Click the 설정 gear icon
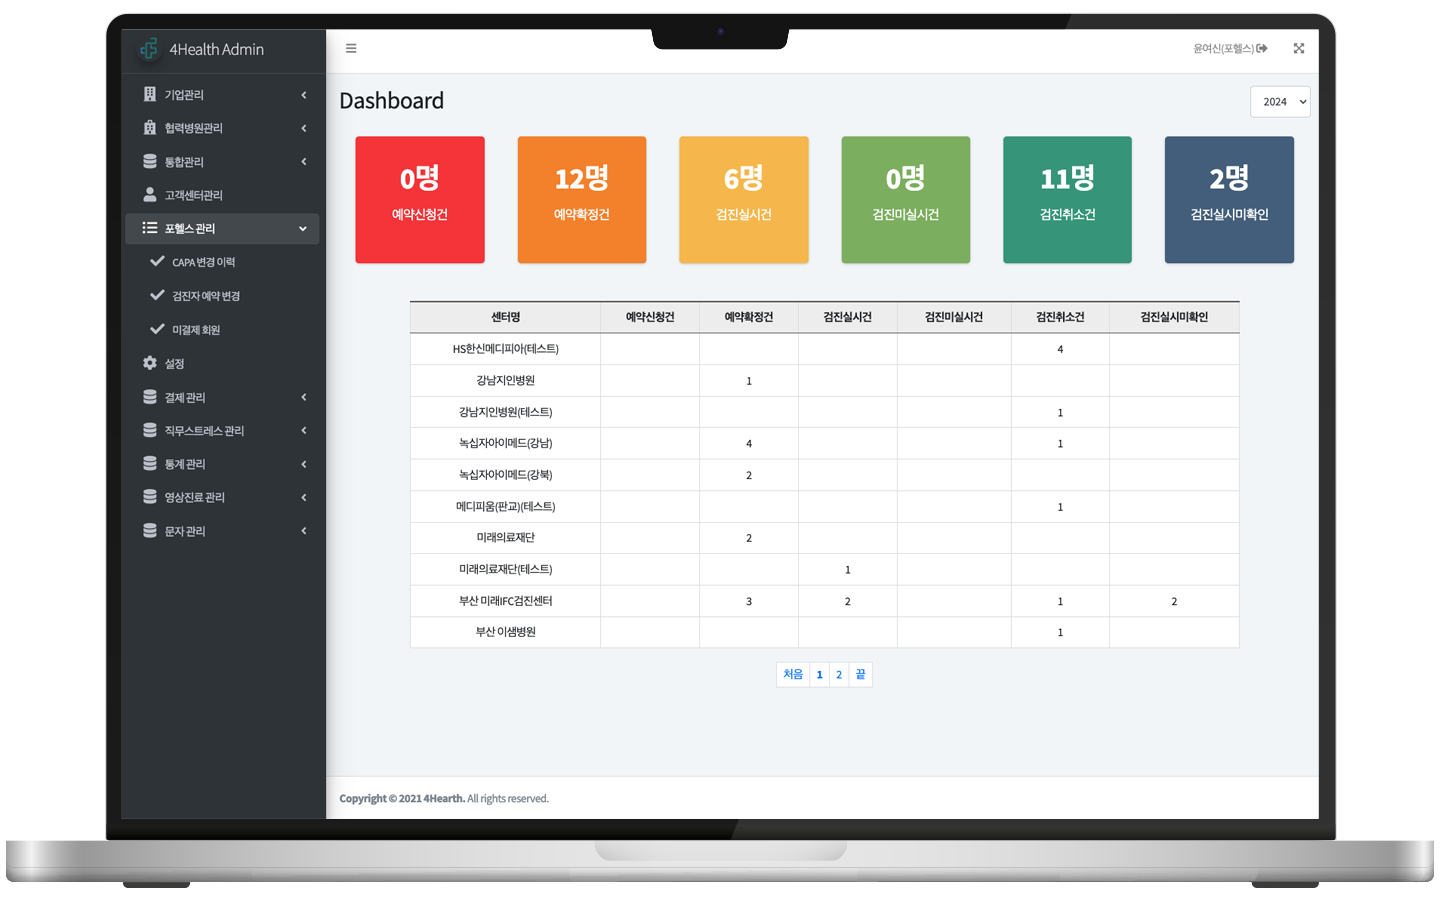The image size is (1440, 900). click(150, 363)
